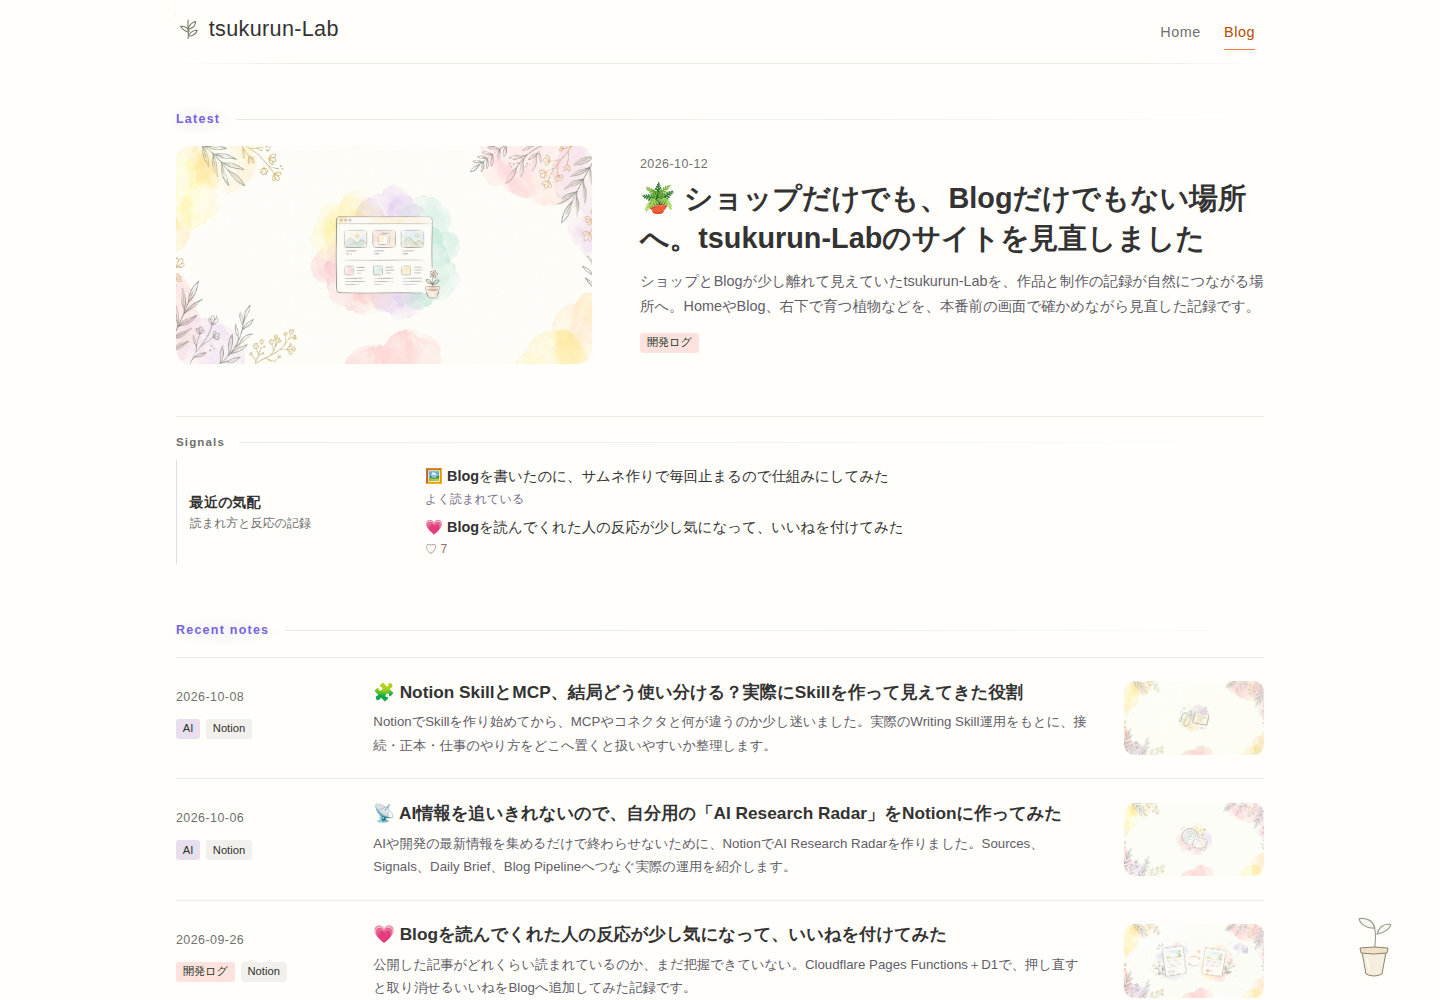Click the satellite emoji of AI Research Radar post
This screenshot has width=1440, height=1000.
coord(383,813)
